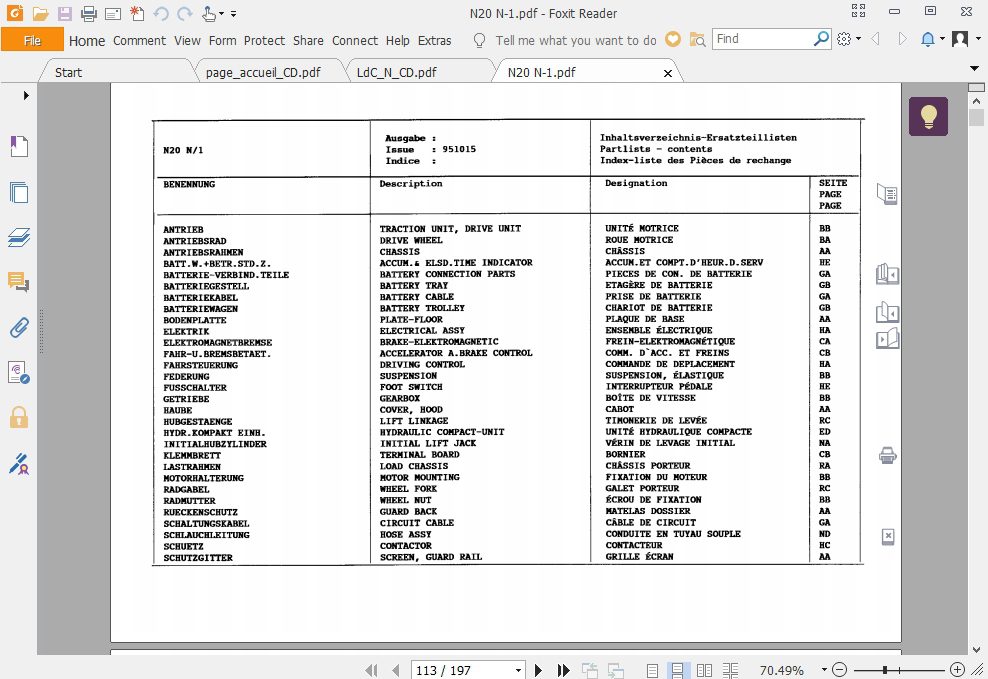Open the 70.49% zoom level dropdown

pyautogui.click(x=824, y=670)
